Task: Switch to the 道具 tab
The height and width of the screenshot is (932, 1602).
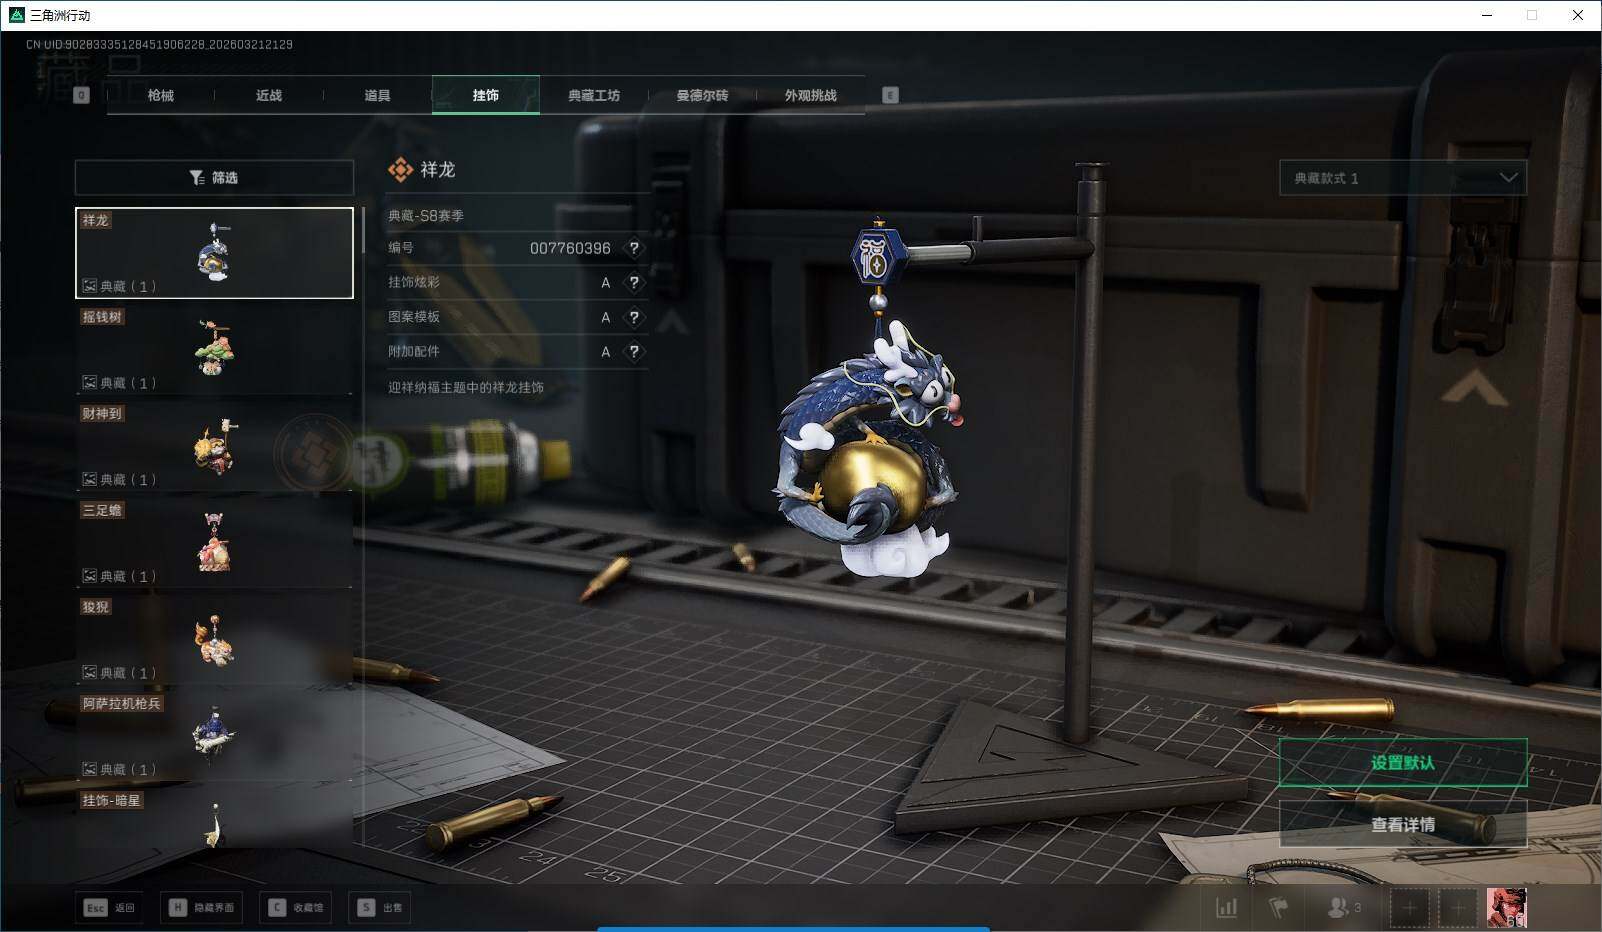Action: coord(377,95)
